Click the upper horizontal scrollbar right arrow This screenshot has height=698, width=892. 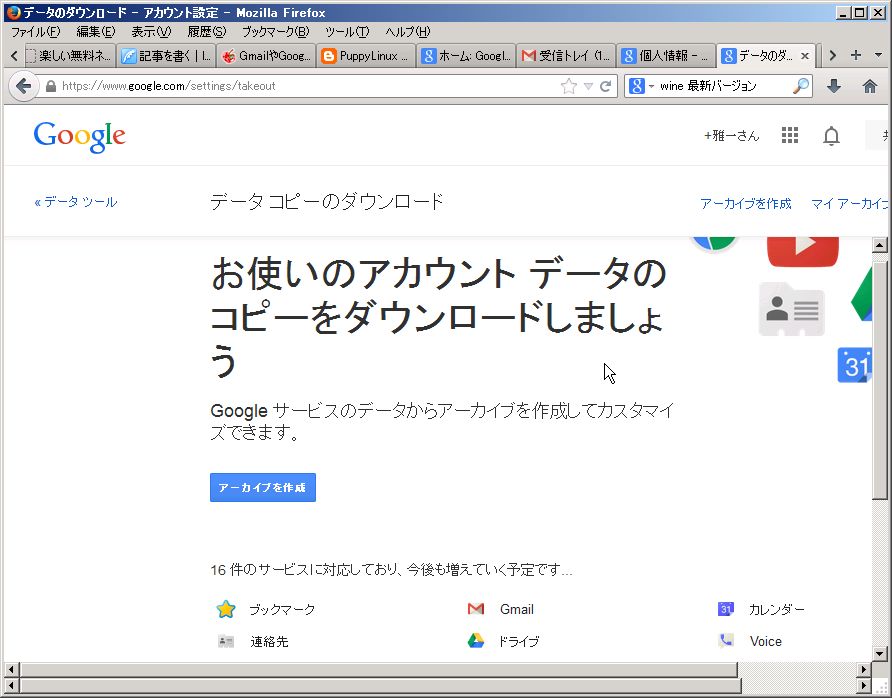point(864,669)
